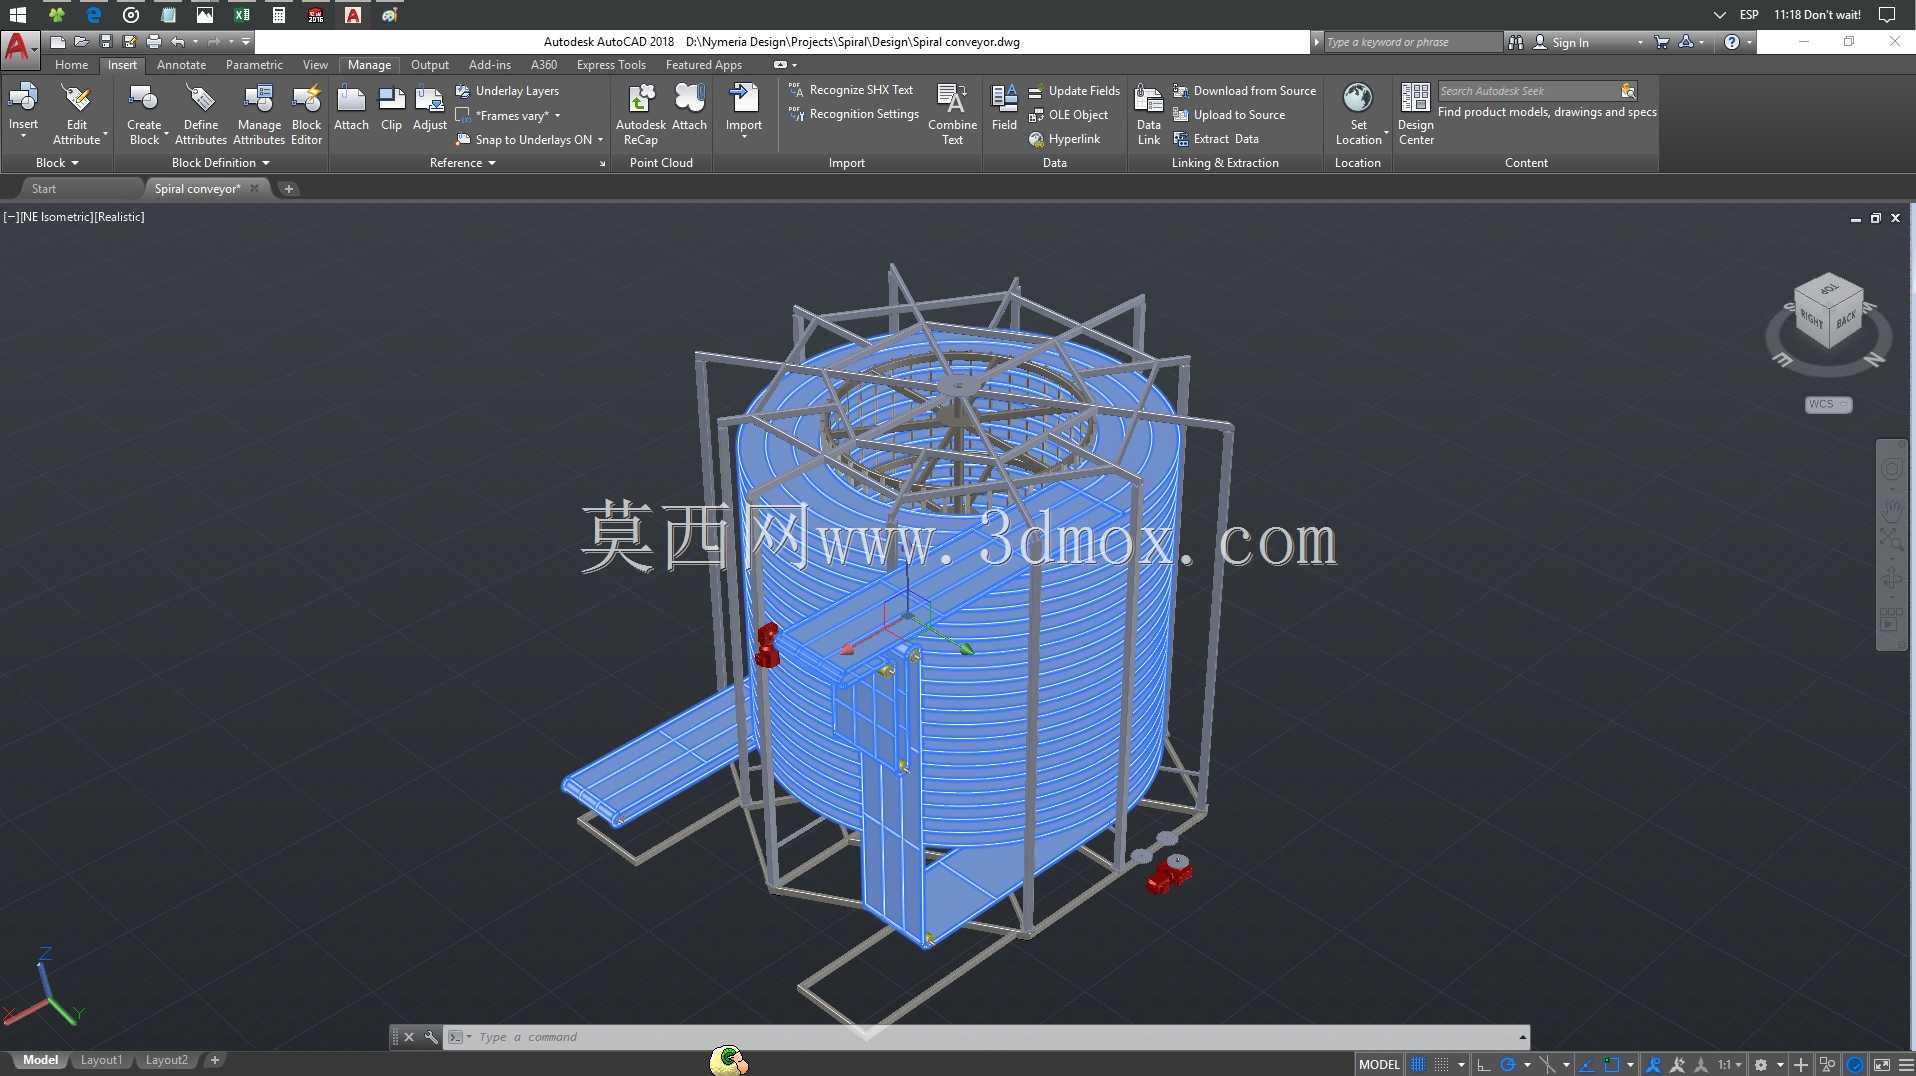
Task: Open the Help question mark
Action: [x=1732, y=42]
